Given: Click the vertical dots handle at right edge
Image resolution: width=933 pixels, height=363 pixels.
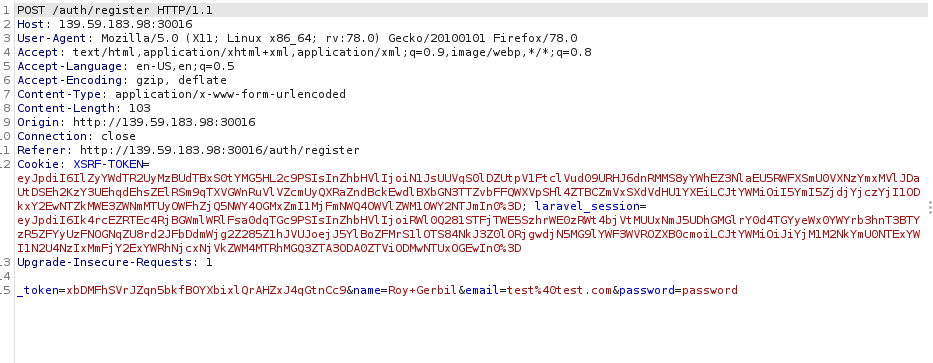Looking at the screenshot, I should pyautogui.click(x=929, y=206).
